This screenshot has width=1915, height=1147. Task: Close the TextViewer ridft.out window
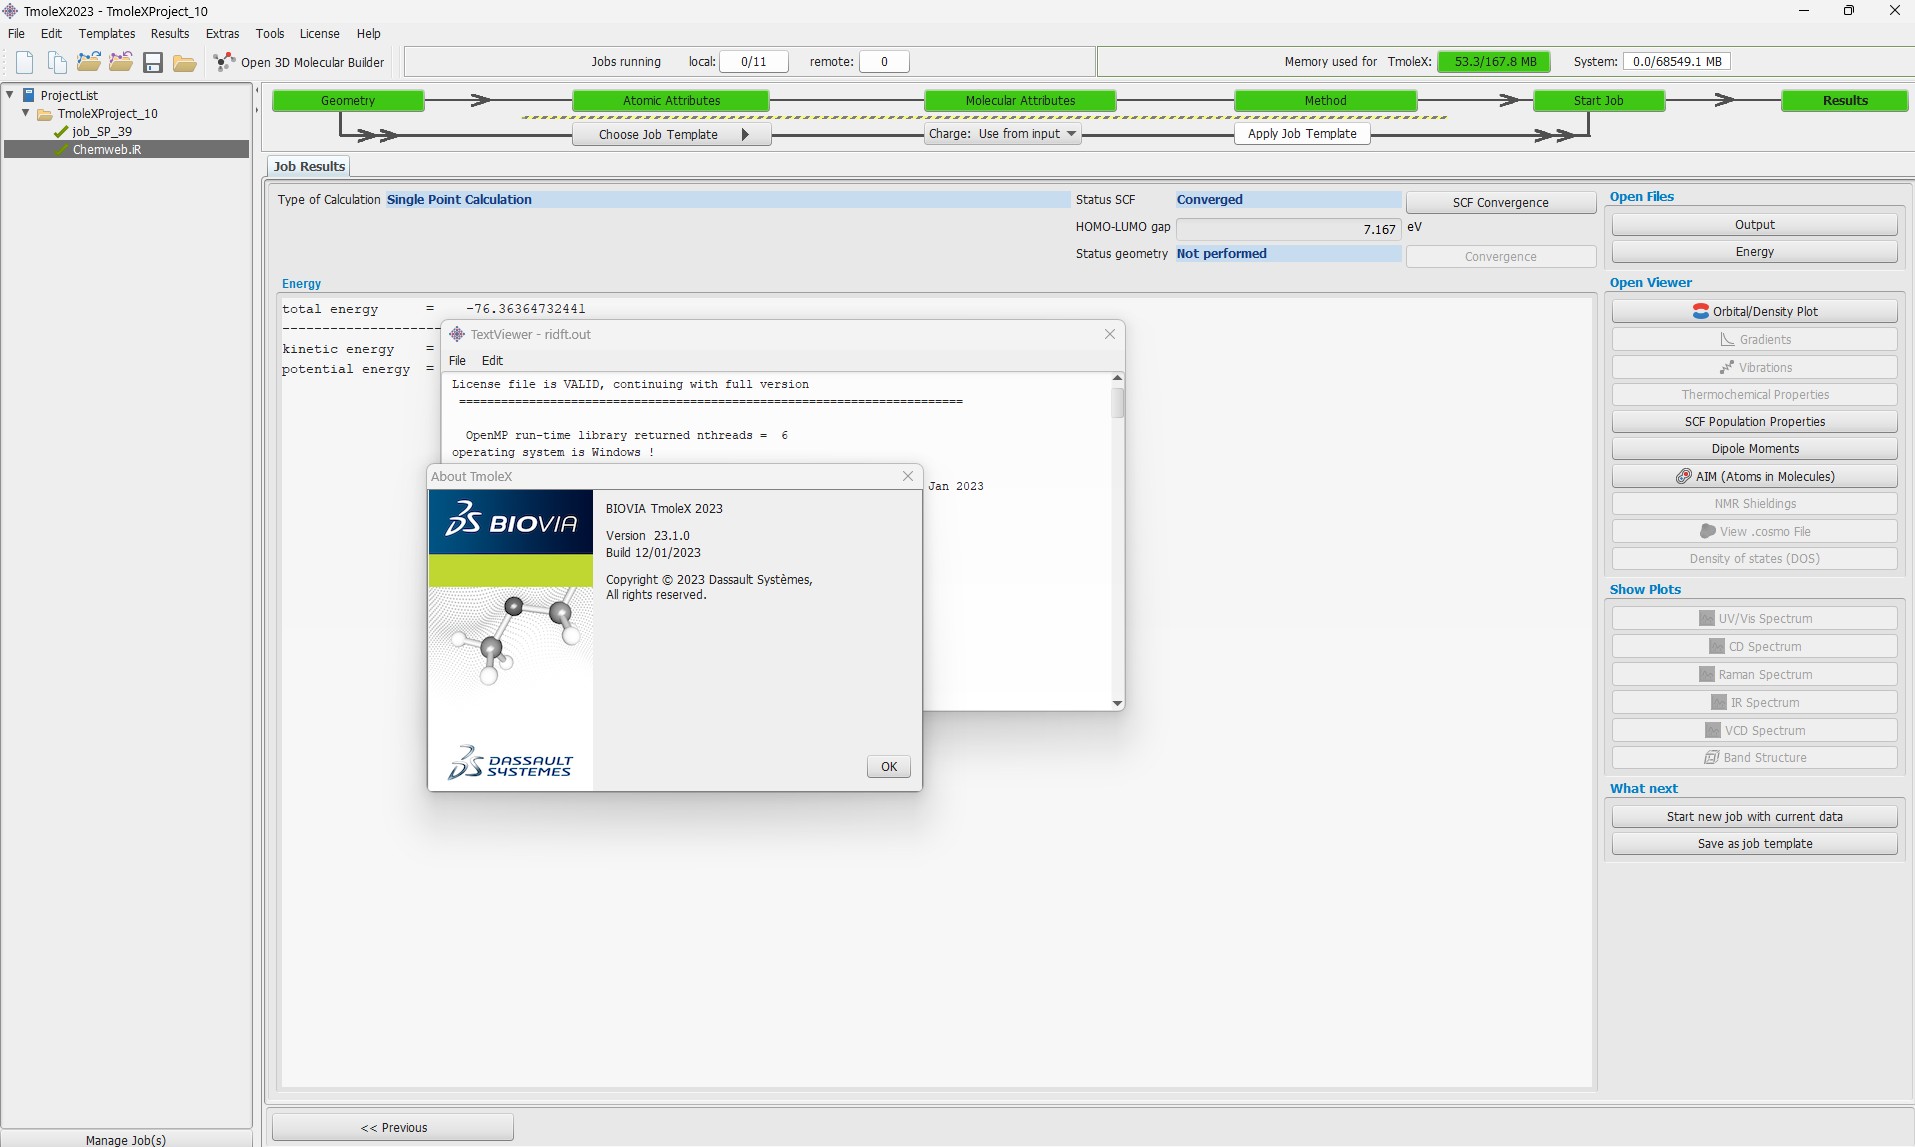click(x=1109, y=334)
